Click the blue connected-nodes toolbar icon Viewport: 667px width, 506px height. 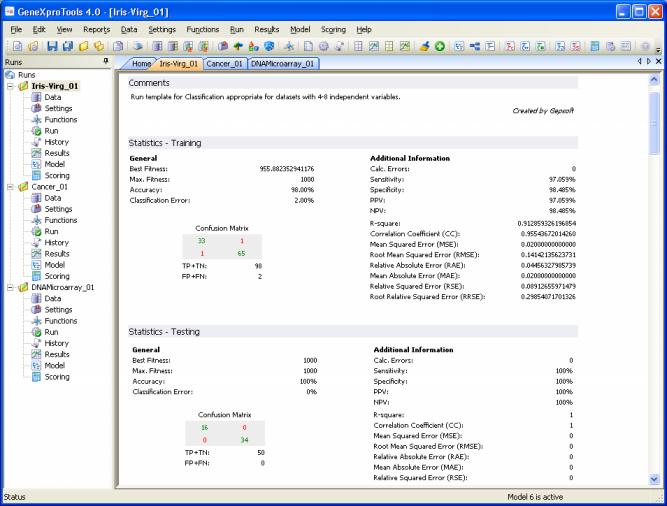pyautogui.click(x=475, y=46)
